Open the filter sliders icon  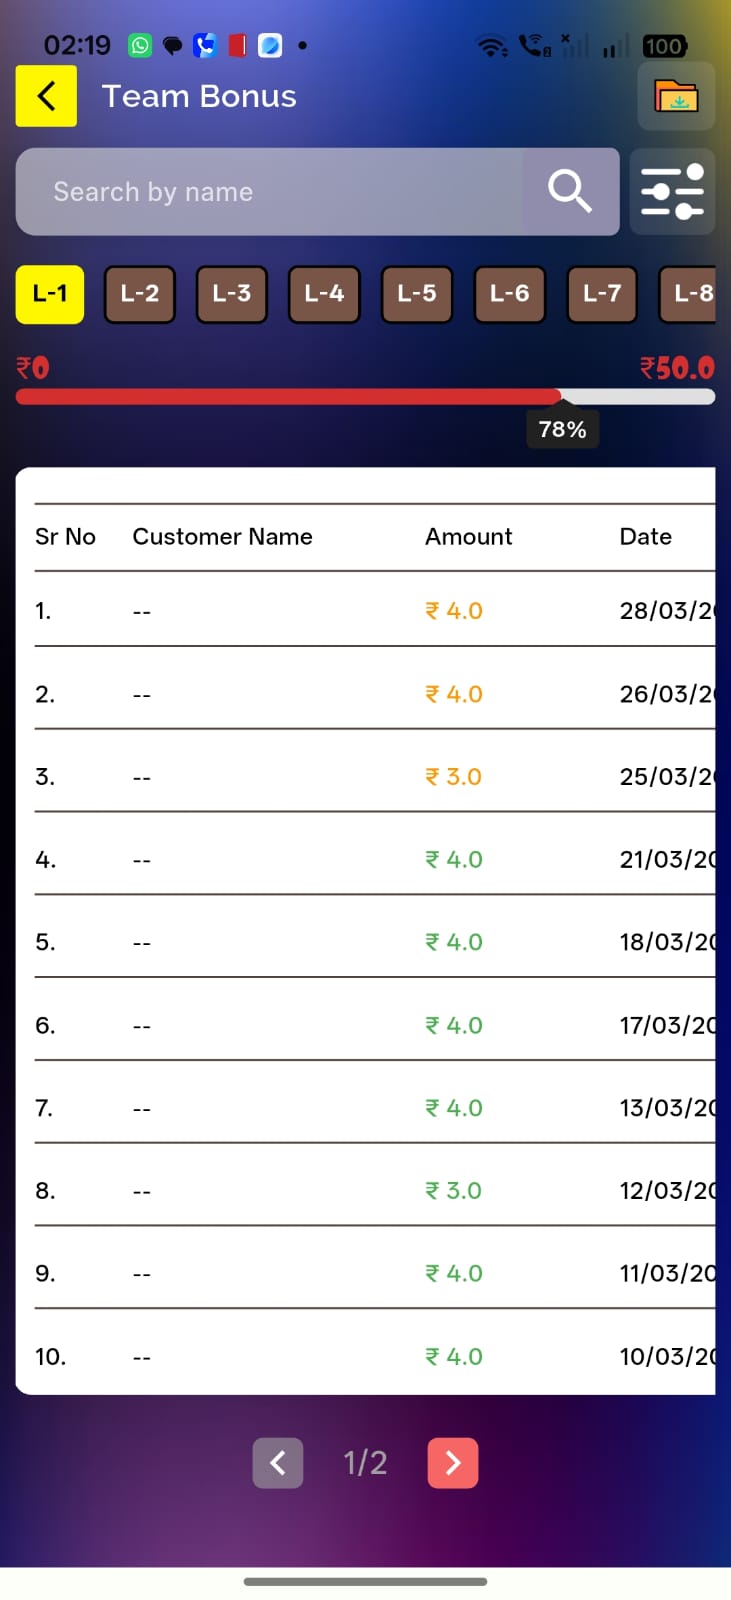[x=673, y=191]
